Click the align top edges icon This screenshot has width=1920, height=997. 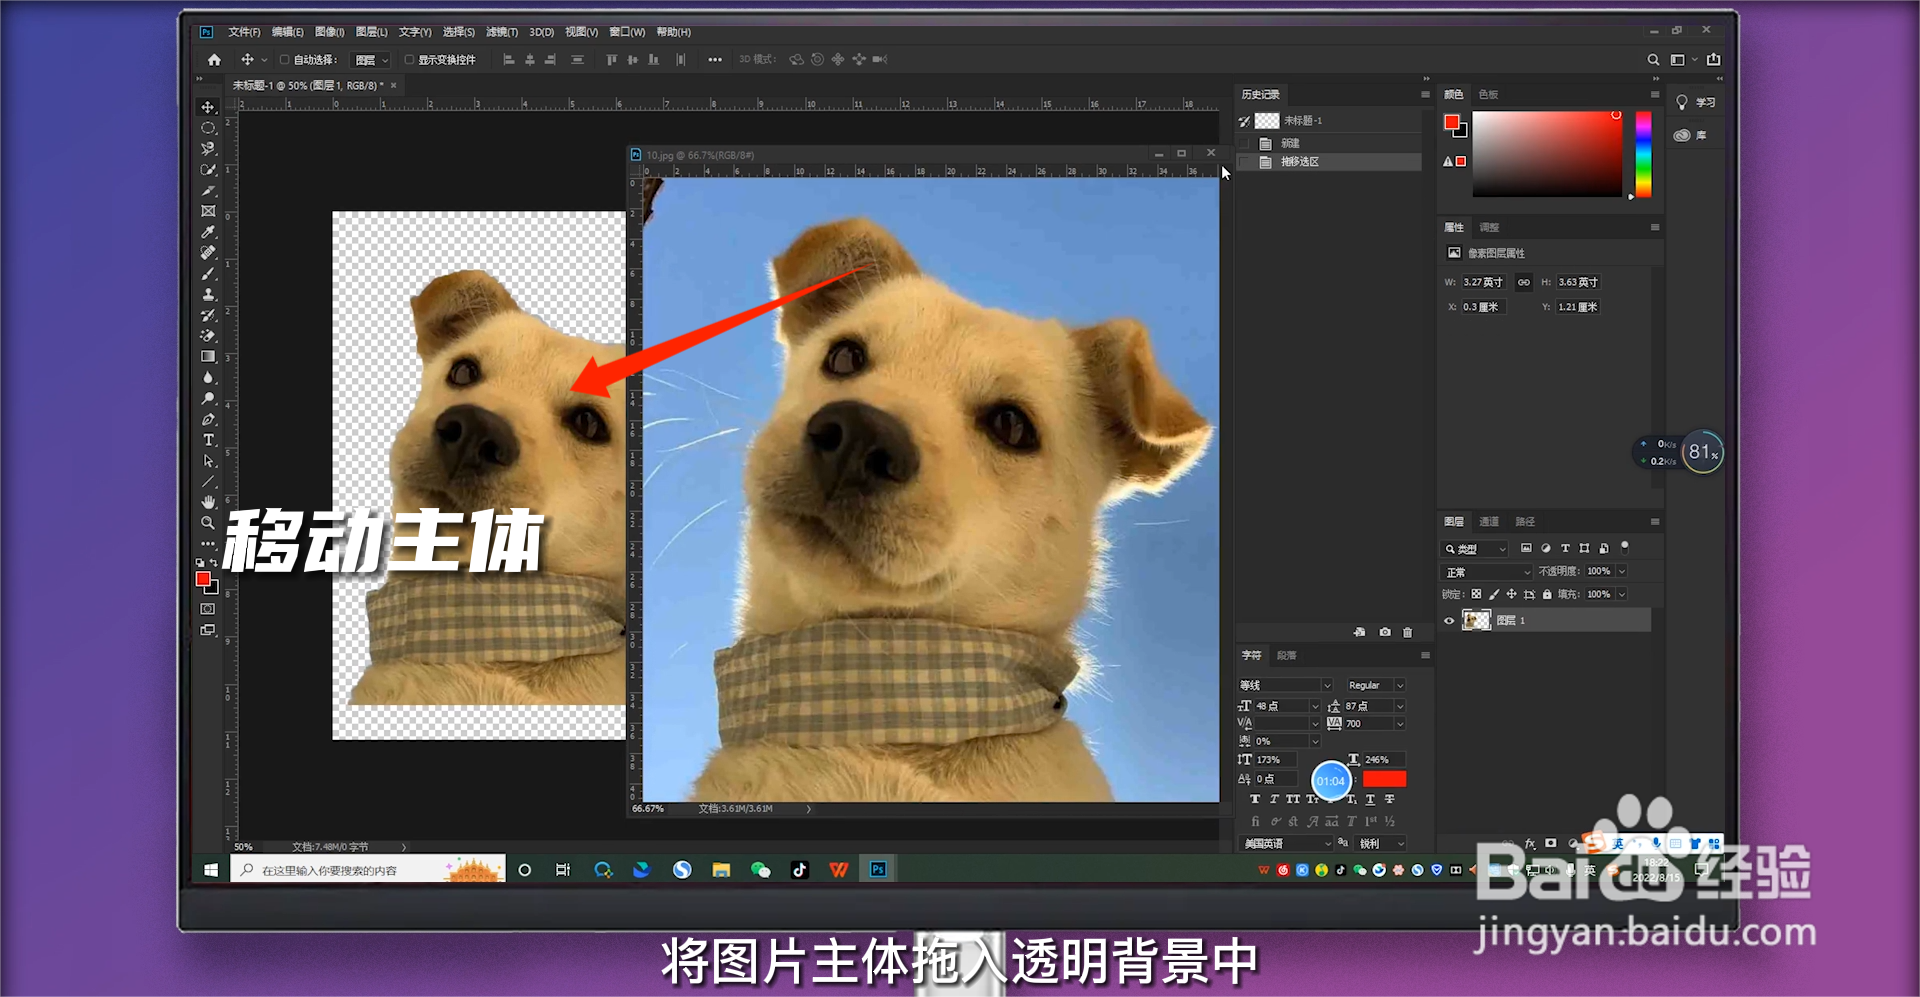click(x=611, y=60)
